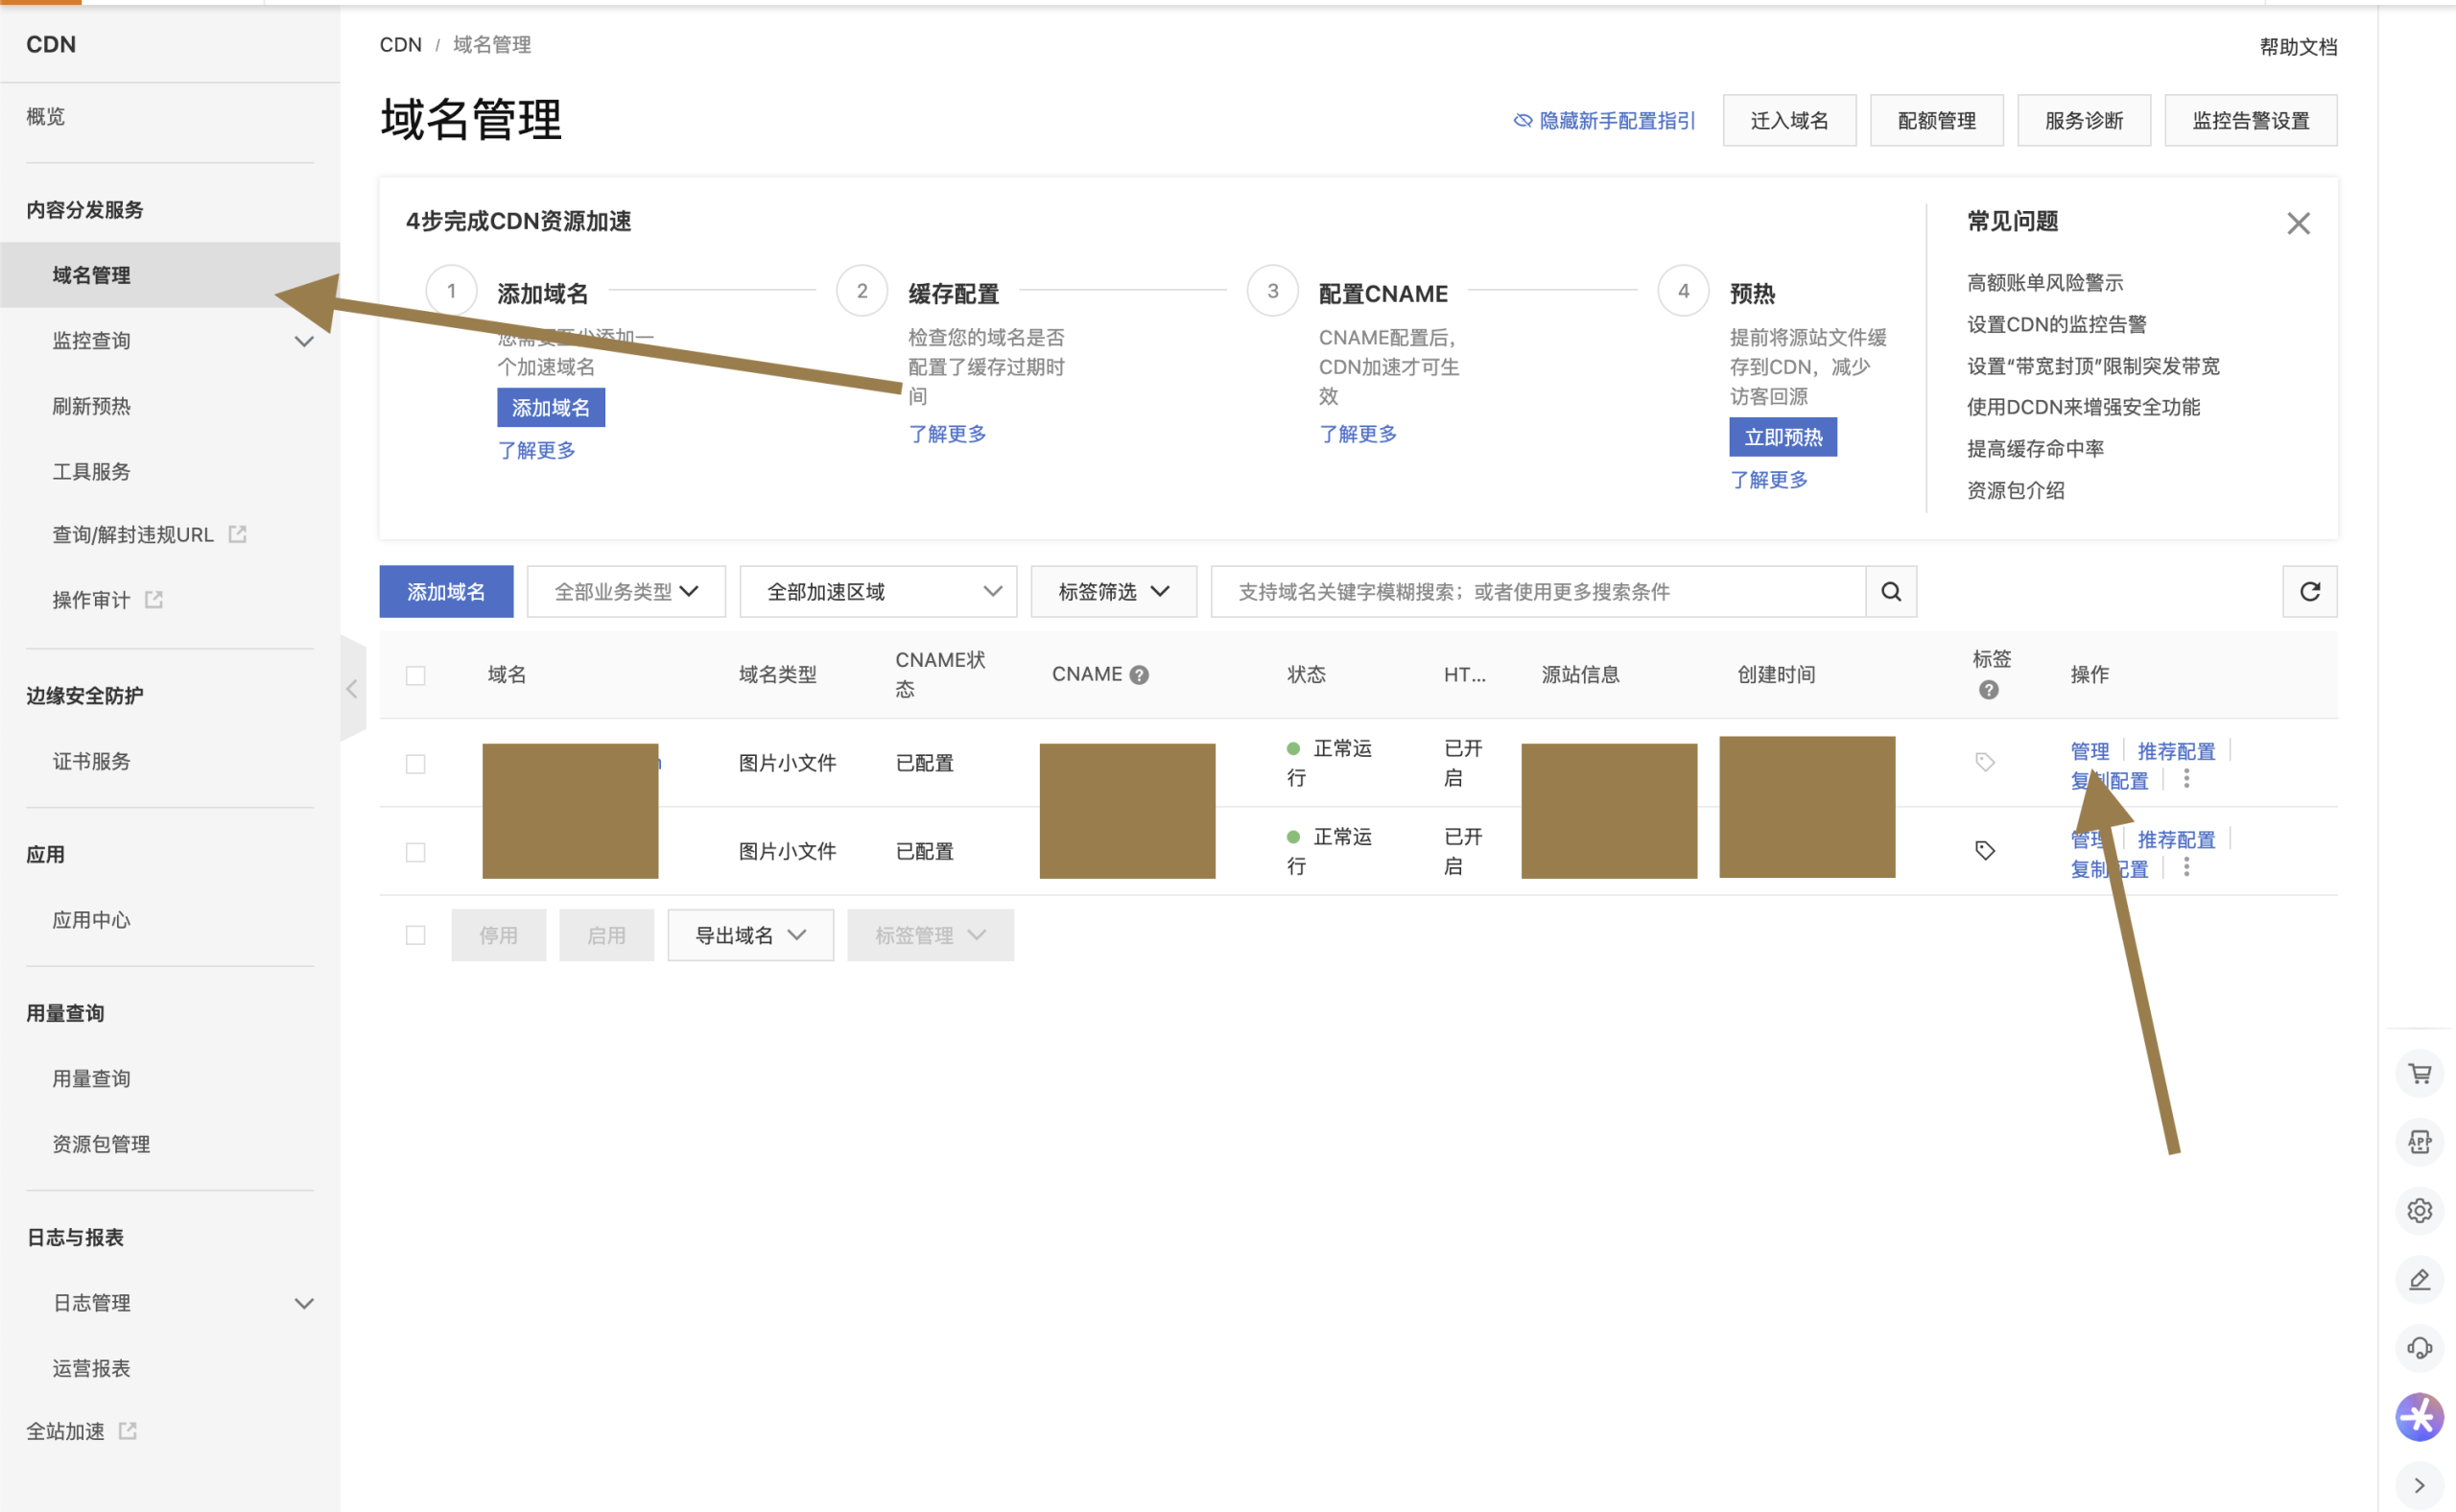2456x1512 pixels.
Task: Click the tag icon in the first row
Action: click(1985, 762)
